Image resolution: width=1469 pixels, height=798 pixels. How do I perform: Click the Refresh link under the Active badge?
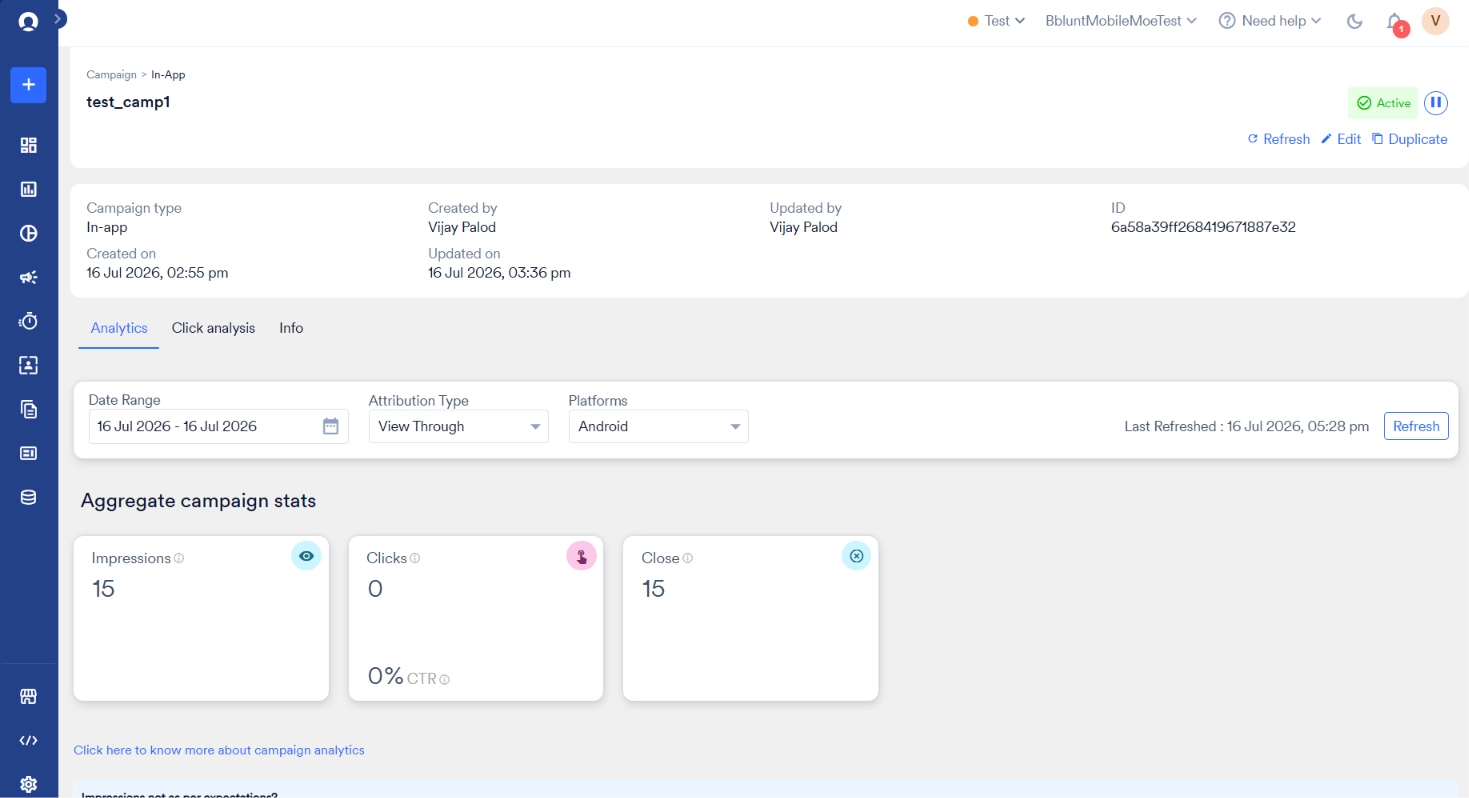tap(1278, 139)
